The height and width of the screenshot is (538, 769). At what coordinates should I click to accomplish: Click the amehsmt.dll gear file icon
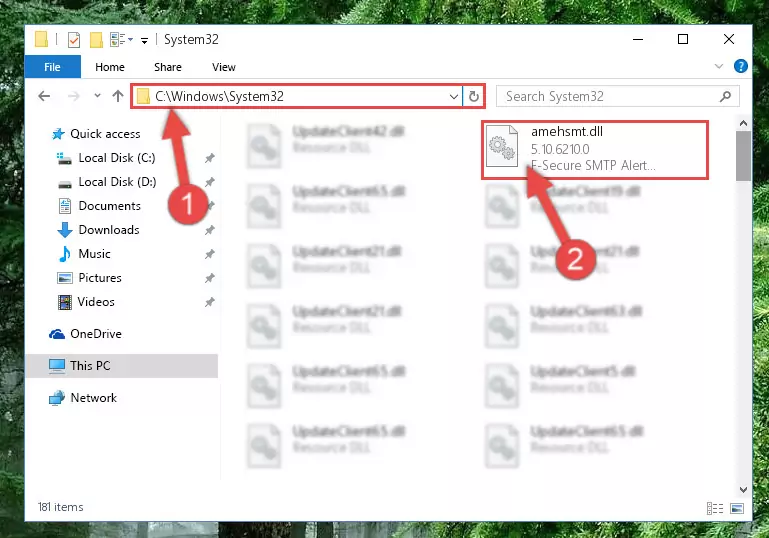[x=502, y=146]
